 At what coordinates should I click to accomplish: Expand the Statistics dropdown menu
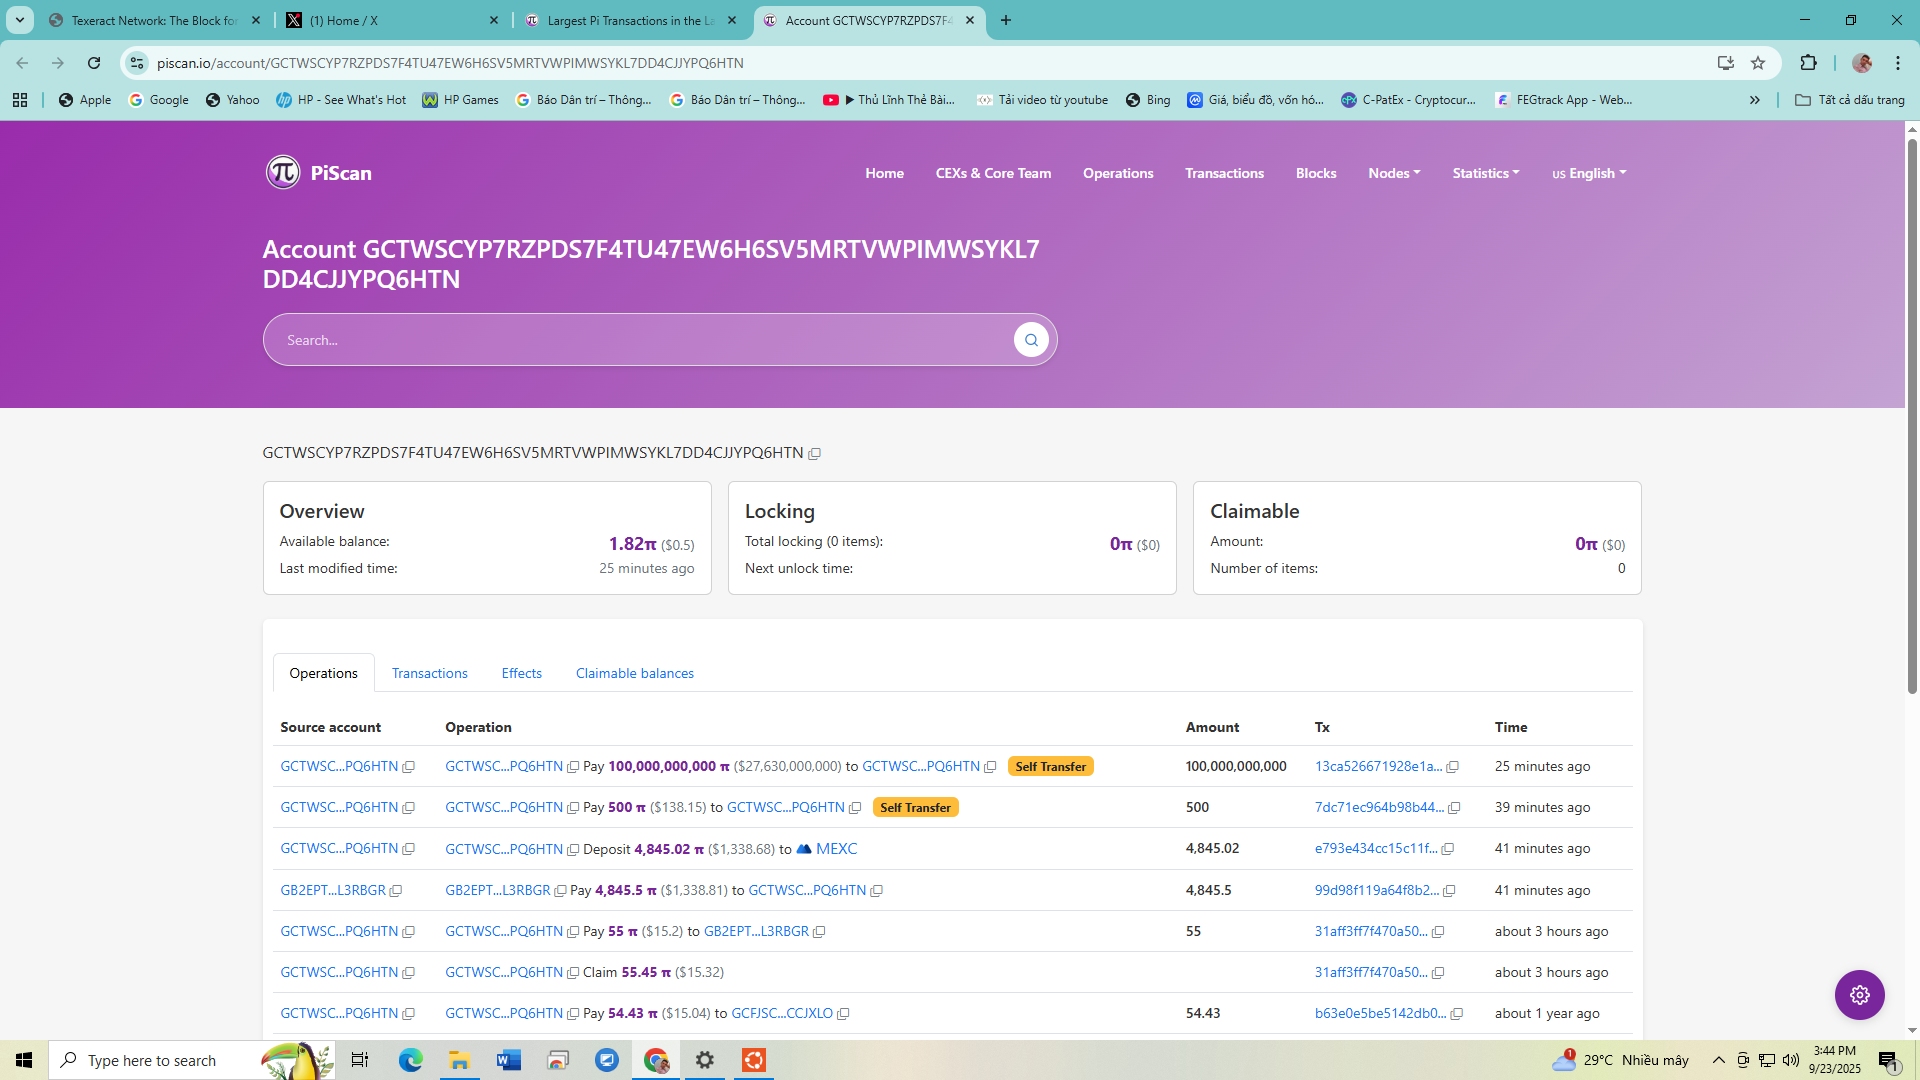pos(1485,173)
